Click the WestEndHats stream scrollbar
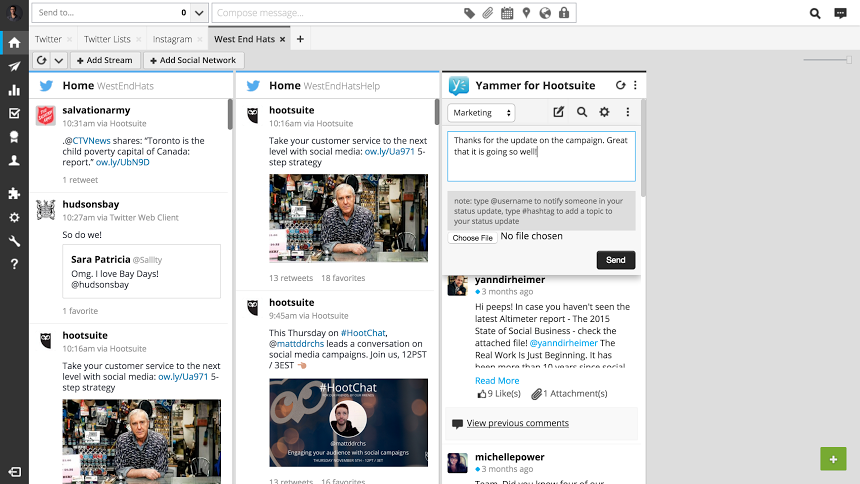 [x=230, y=114]
